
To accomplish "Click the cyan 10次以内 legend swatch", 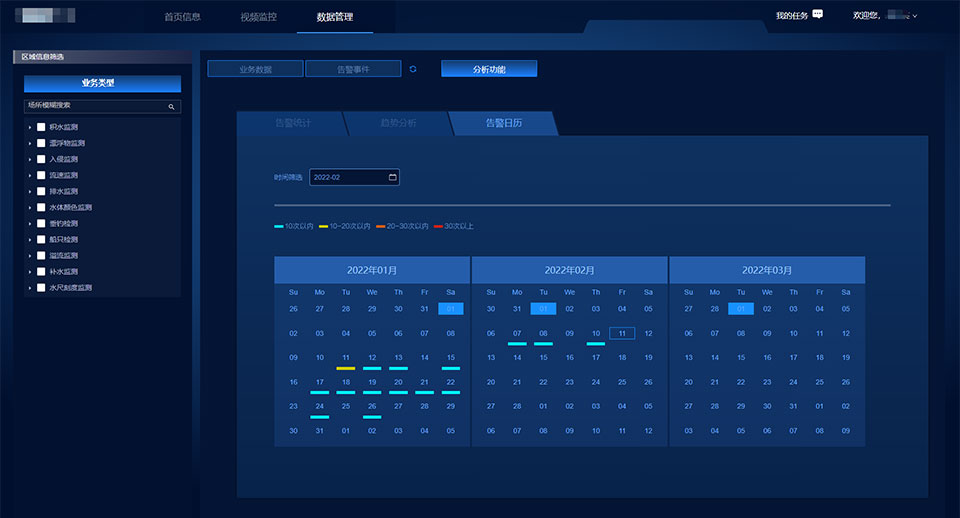I will (x=279, y=227).
